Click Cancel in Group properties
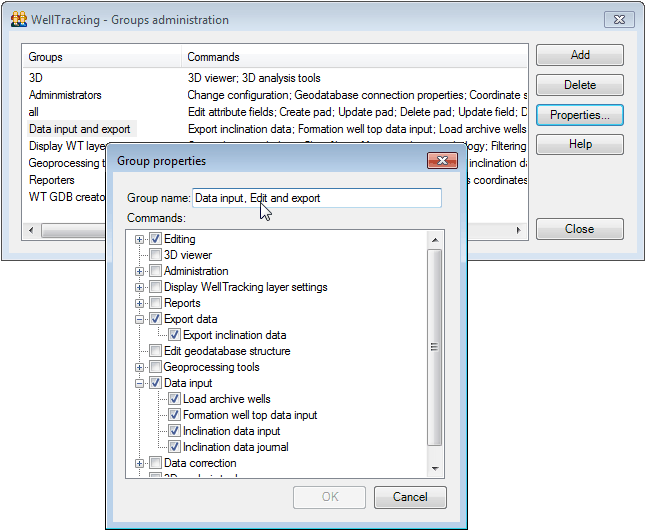The height and width of the screenshot is (532, 647). point(410,497)
